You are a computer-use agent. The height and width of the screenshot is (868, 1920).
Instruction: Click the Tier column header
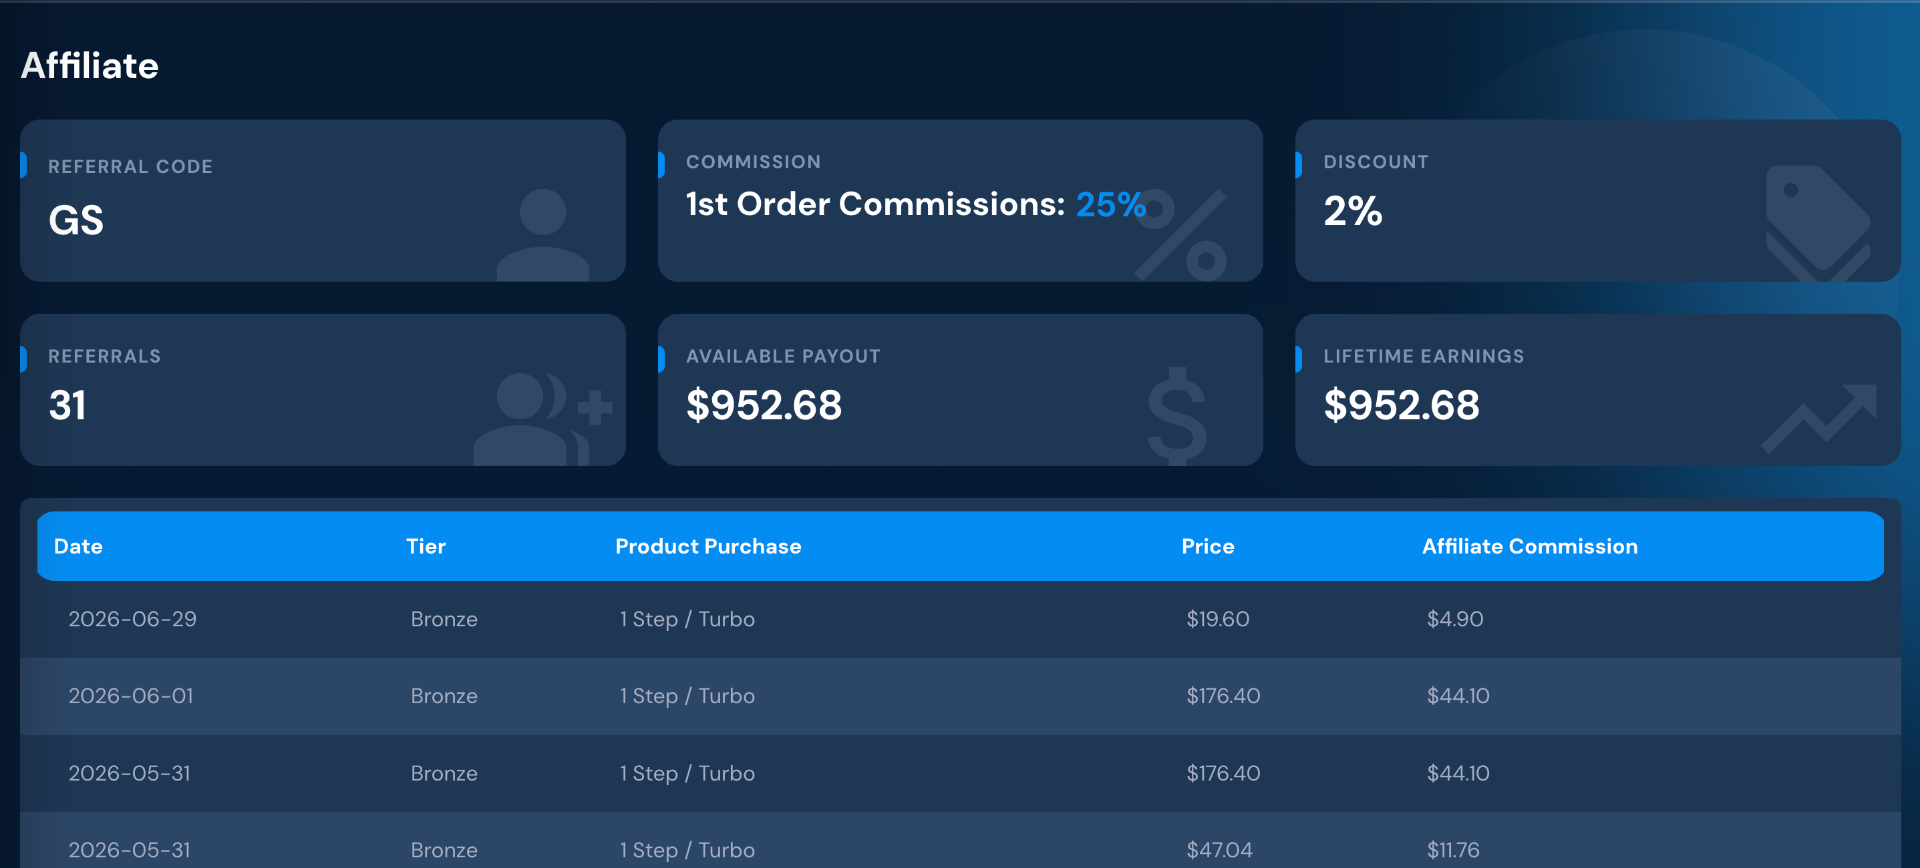[x=426, y=546]
